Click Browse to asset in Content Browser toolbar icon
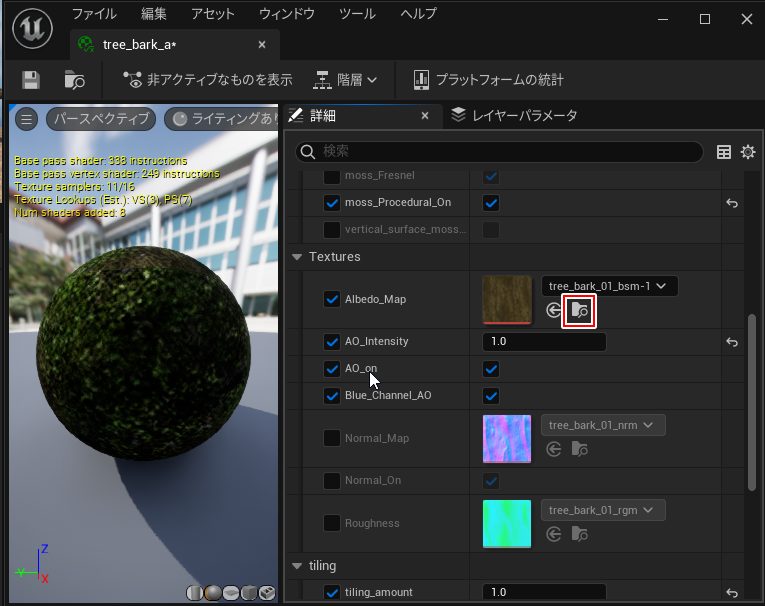 click(x=74, y=80)
